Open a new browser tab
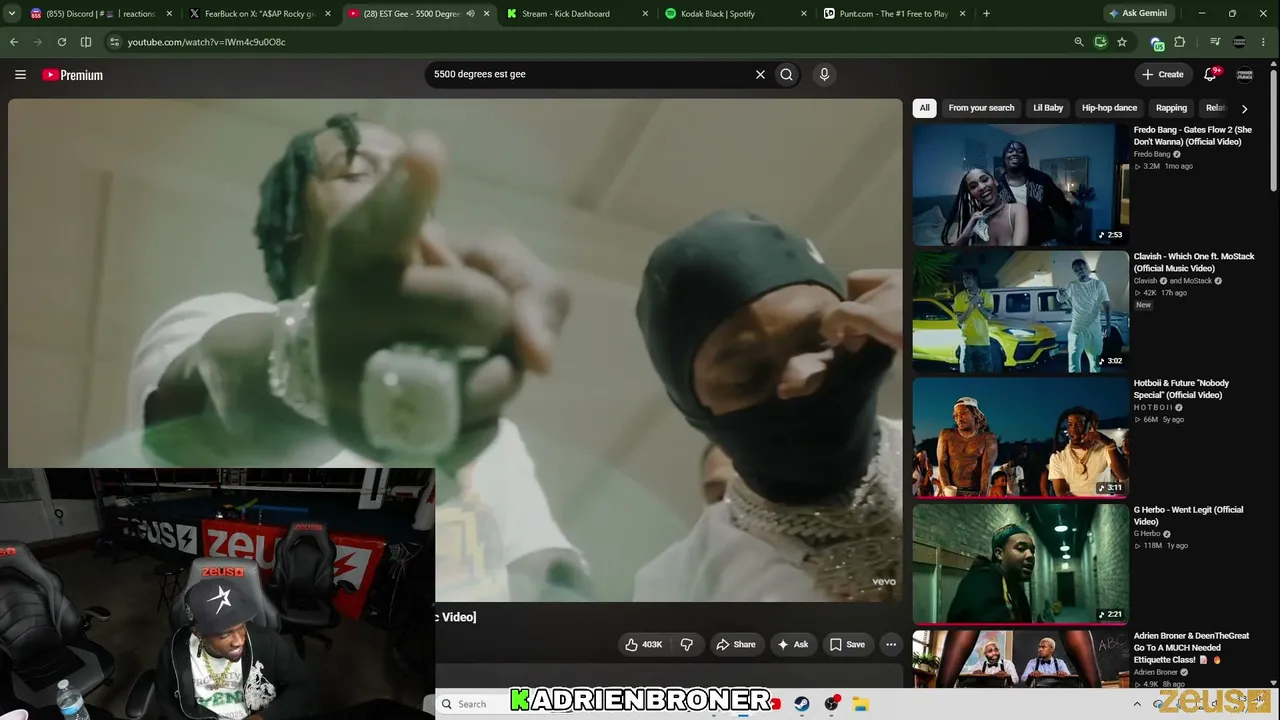 (x=986, y=14)
